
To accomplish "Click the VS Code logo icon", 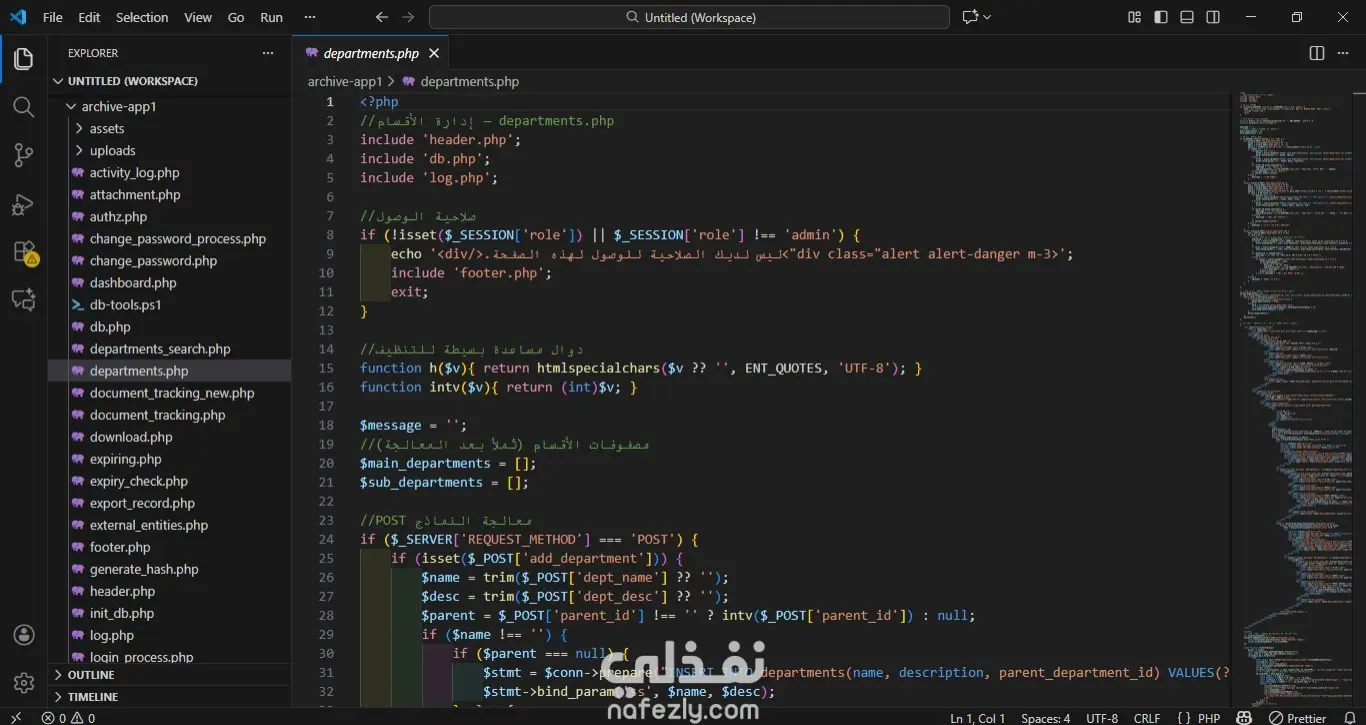I will tap(18, 17).
